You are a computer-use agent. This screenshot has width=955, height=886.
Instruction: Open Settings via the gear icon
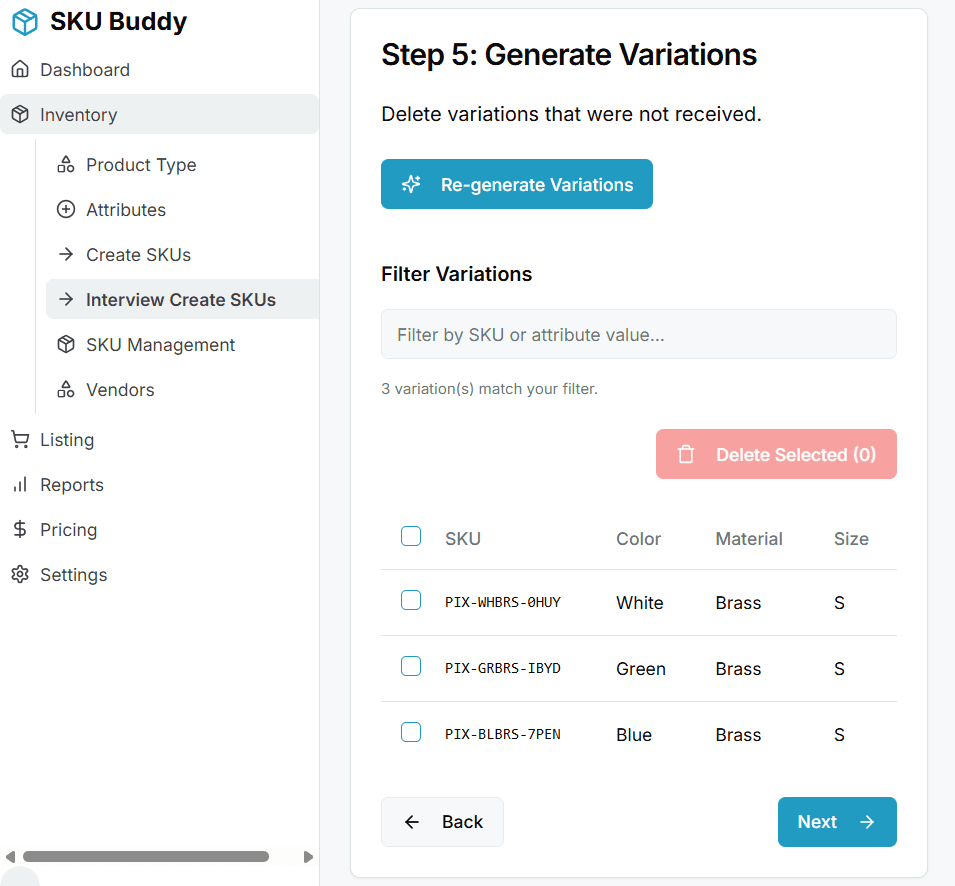click(x=20, y=574)
